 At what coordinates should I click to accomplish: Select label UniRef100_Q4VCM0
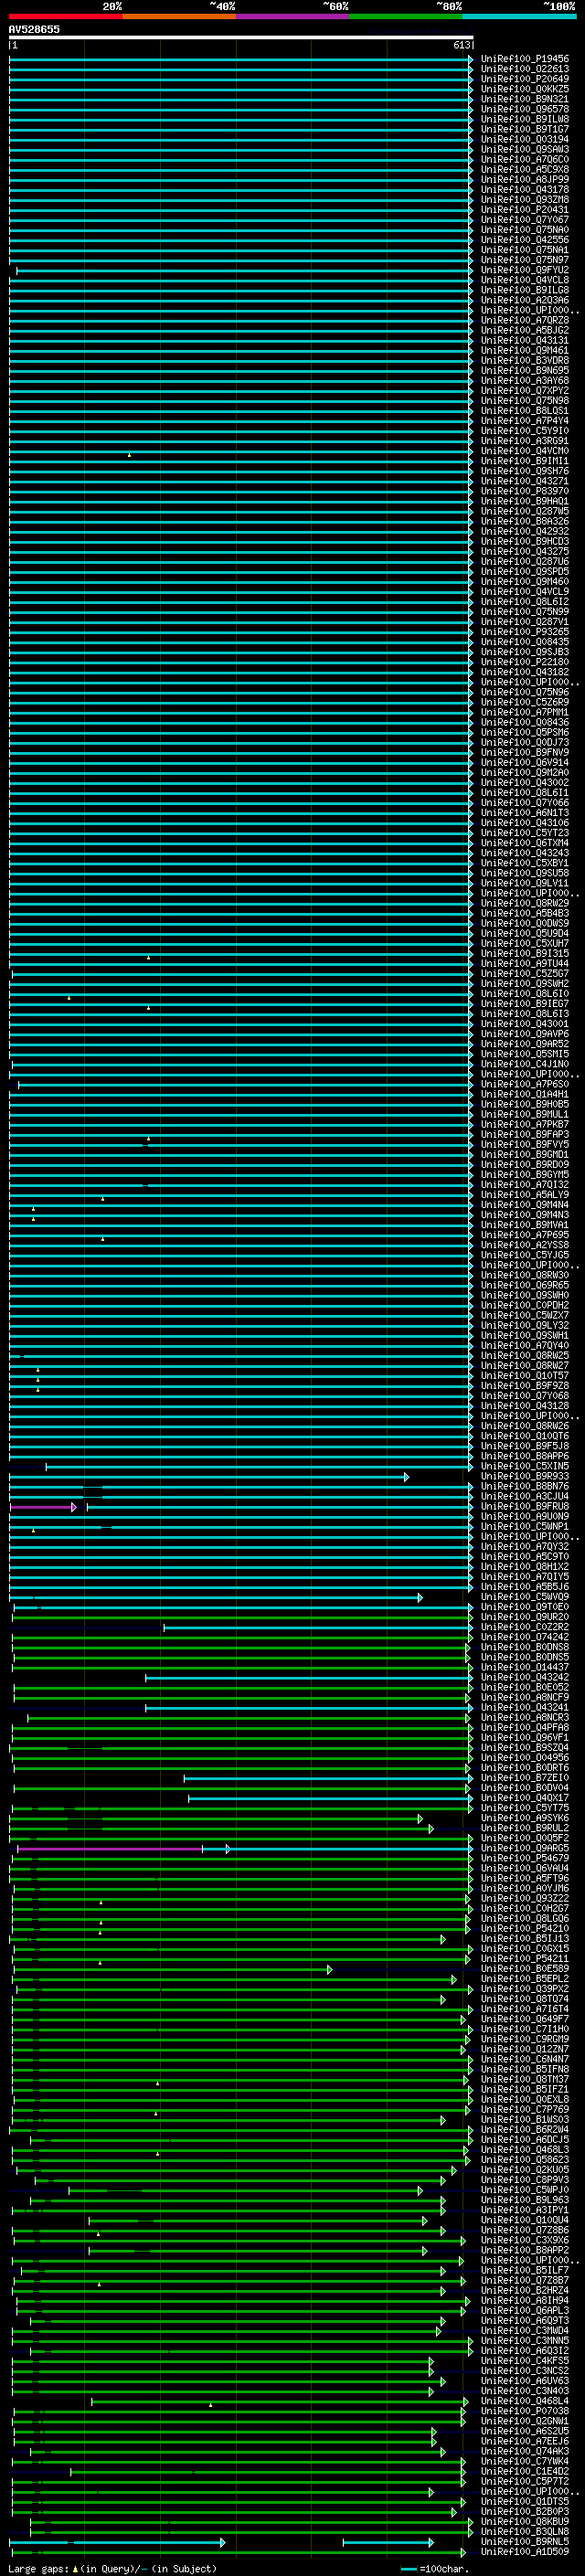[524, 451]
